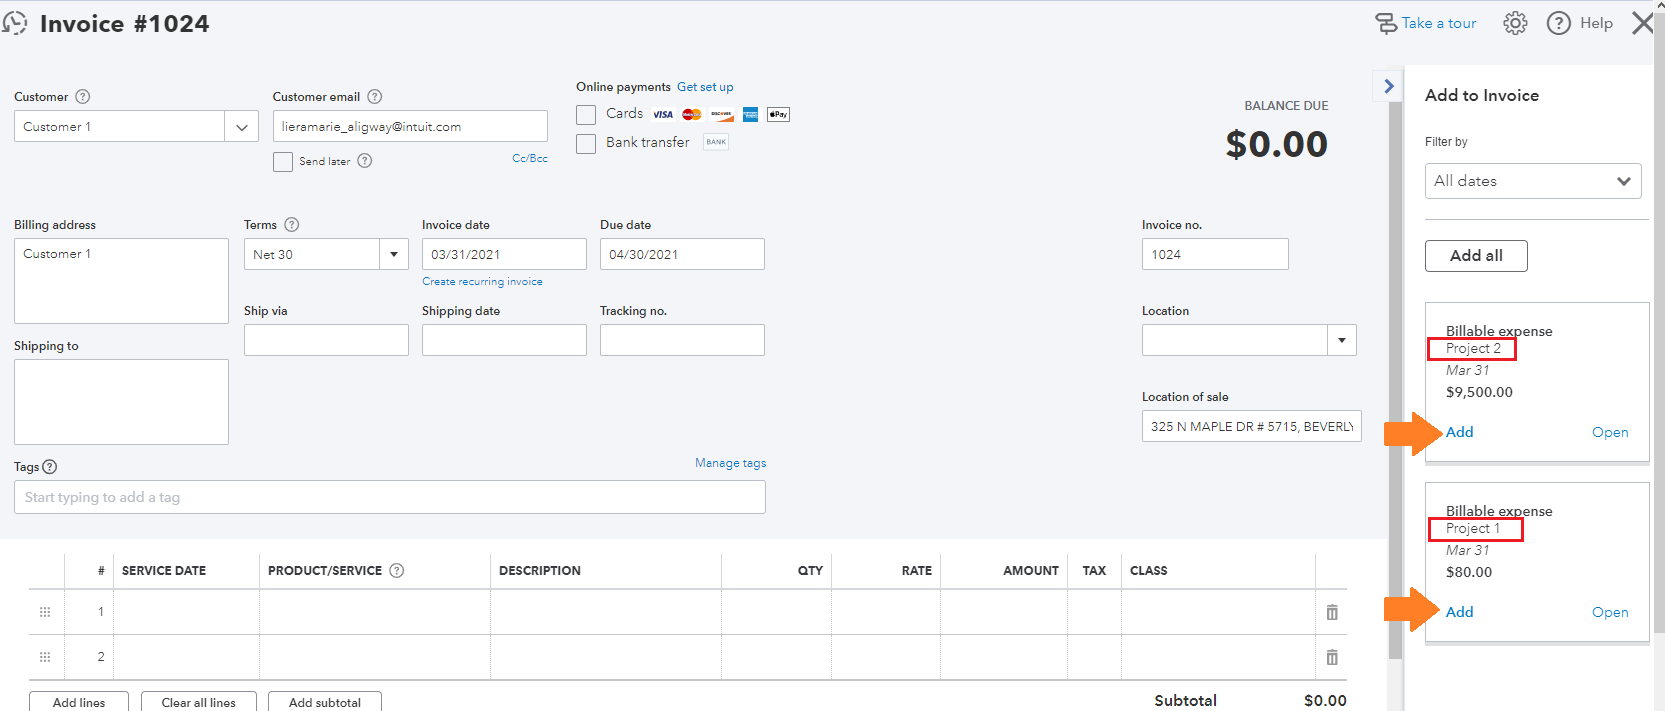Click the Invoice no. field
Screen dimensions: 1665x711
(1215, 254)
